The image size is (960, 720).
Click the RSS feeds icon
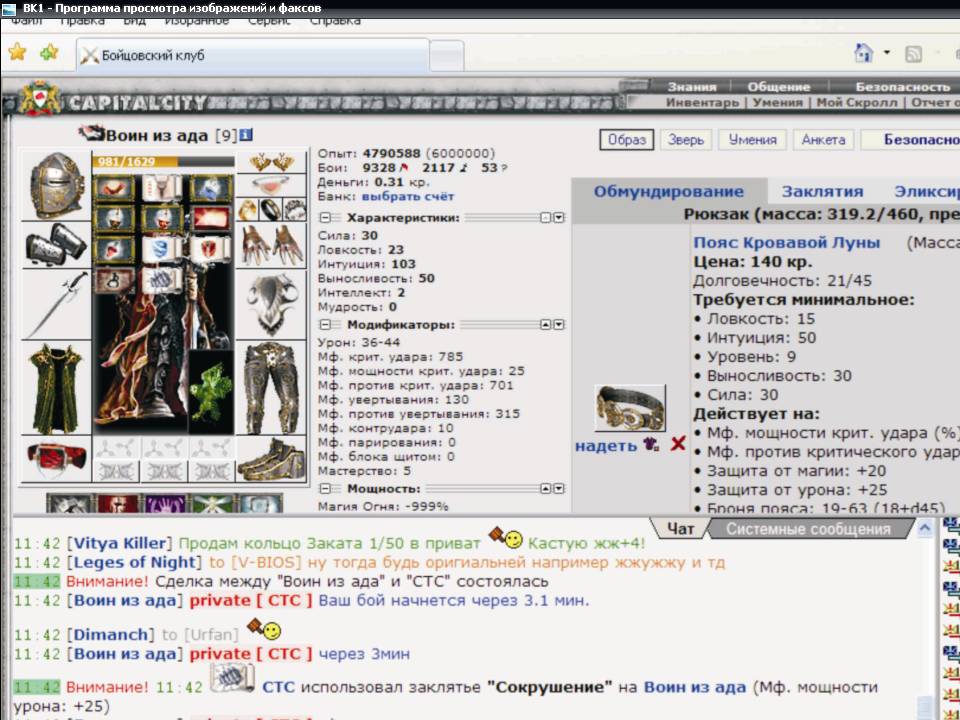click(x=913, y=54)
